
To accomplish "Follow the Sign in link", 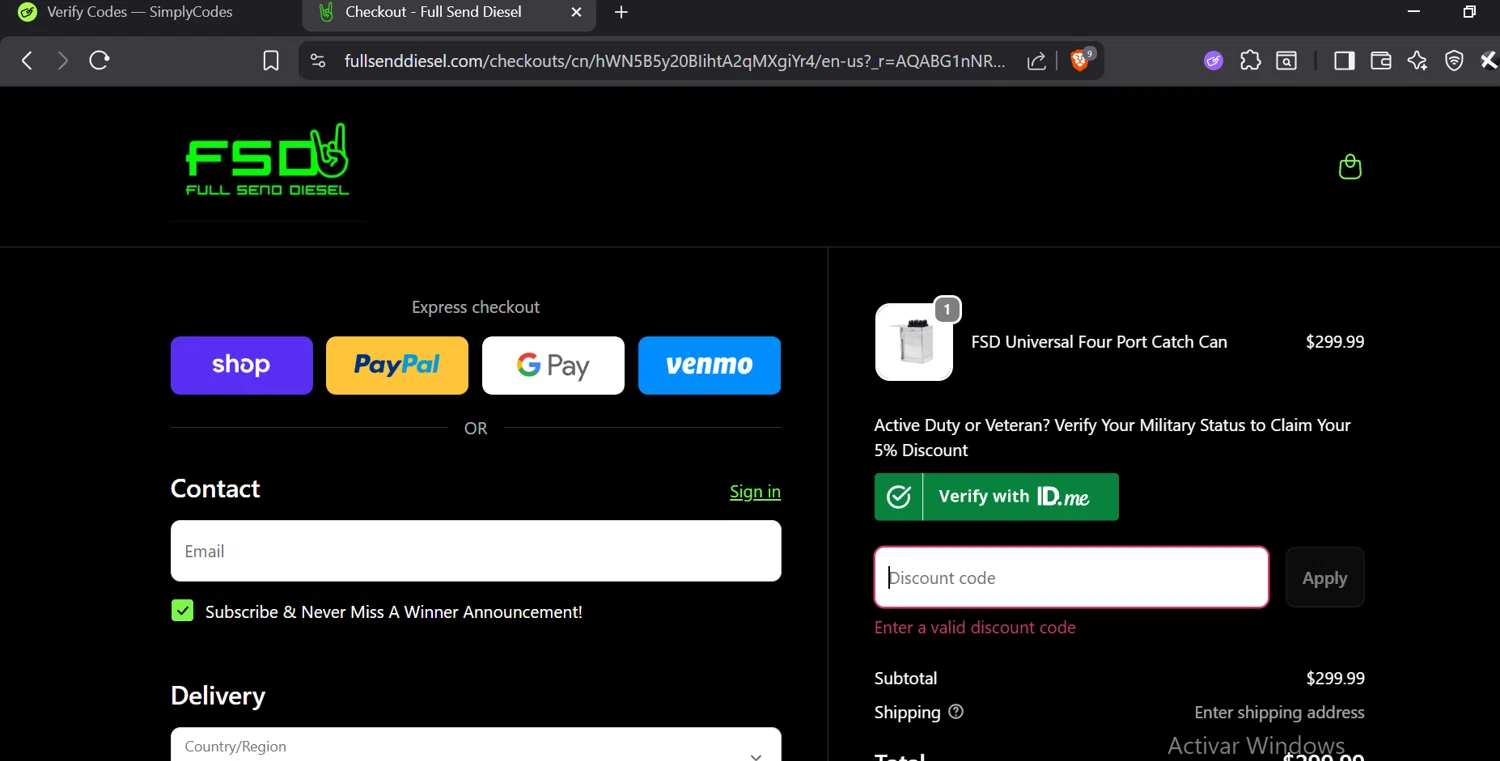I will tap(755, 491).
